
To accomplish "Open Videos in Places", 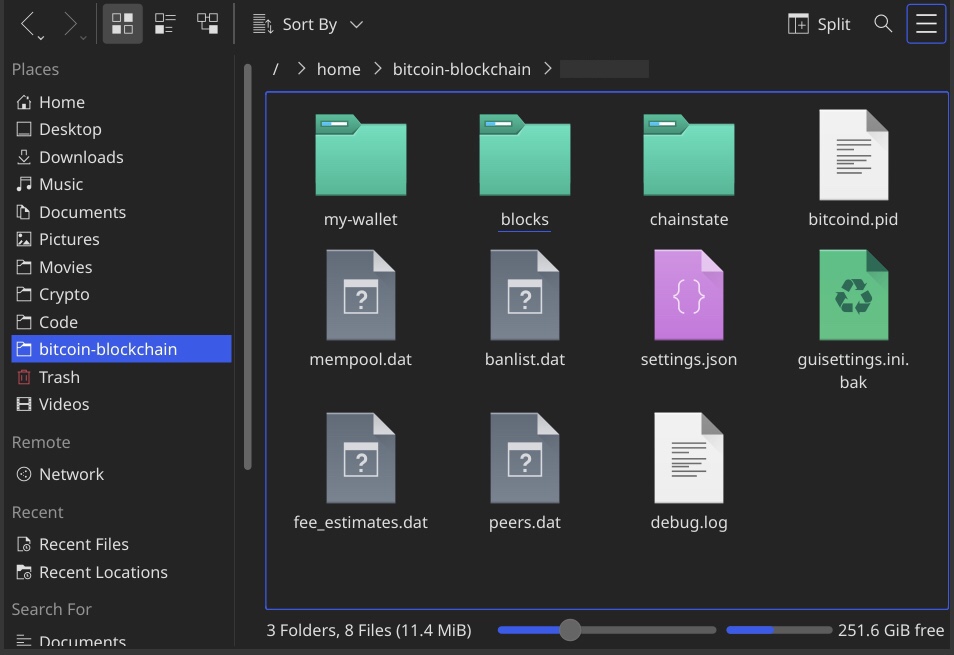I will coord(121,404).
